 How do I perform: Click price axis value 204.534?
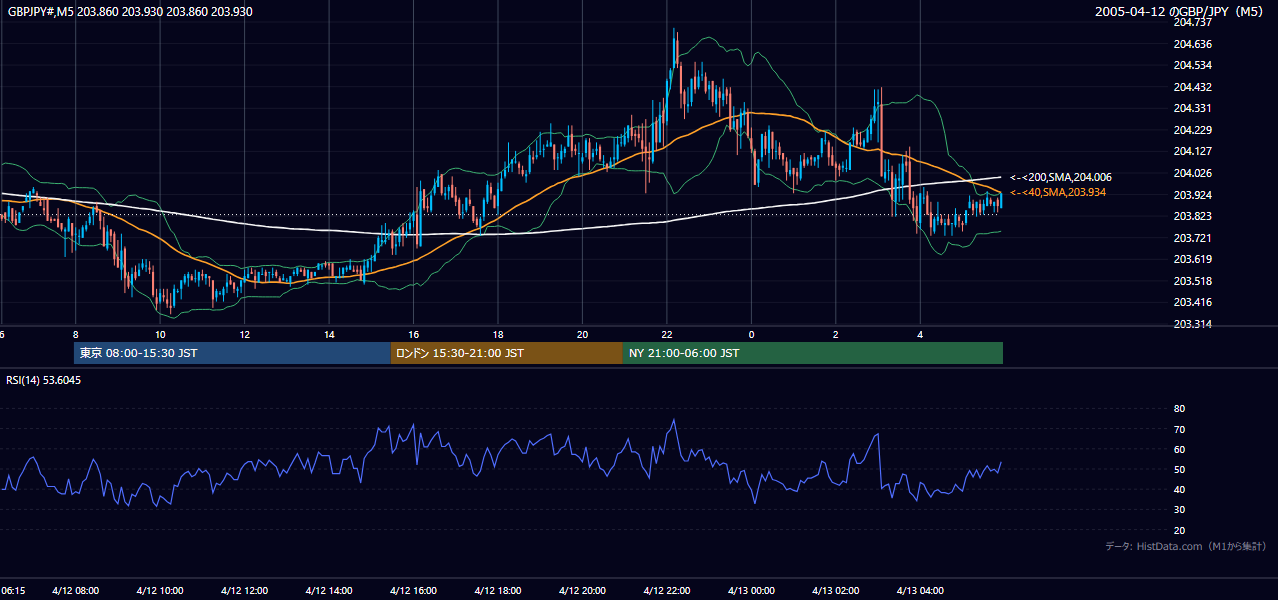1192,66
